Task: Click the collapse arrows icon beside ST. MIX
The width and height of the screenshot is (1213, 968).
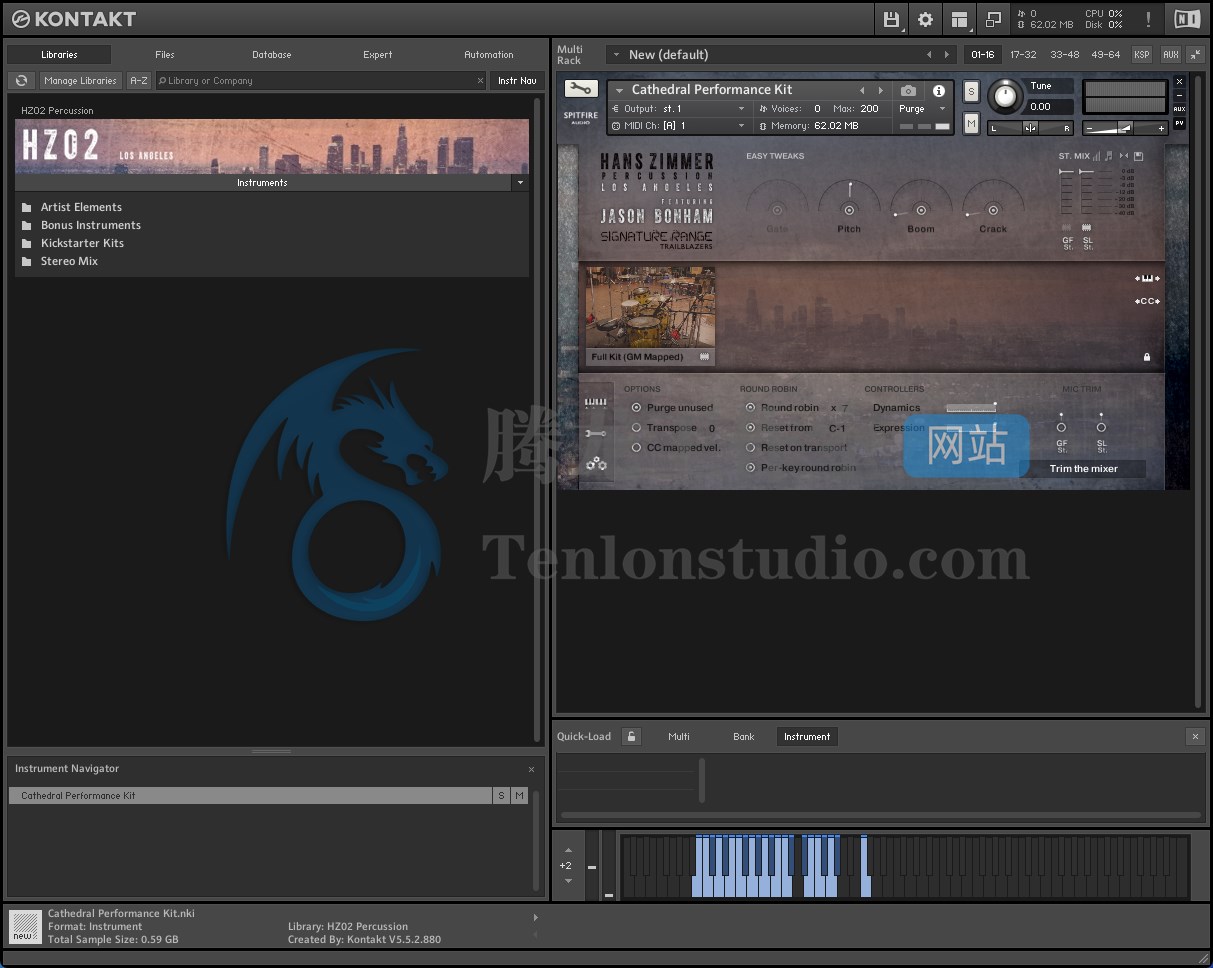Action: [x=1124, y=156]
